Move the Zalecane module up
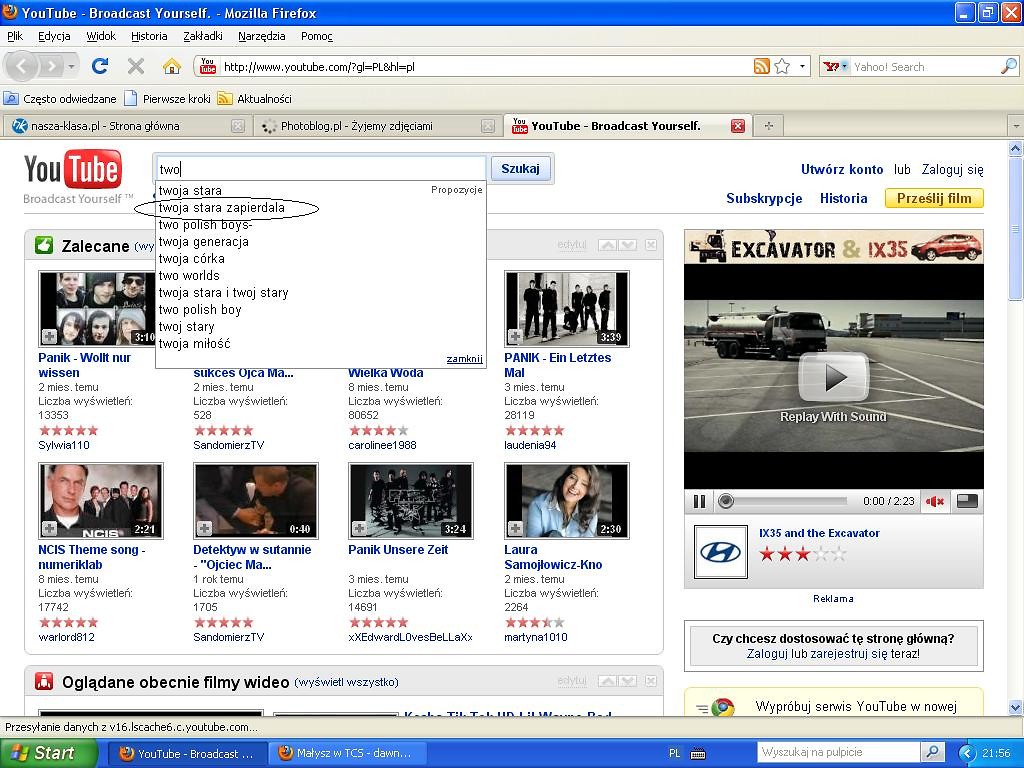 607,245
